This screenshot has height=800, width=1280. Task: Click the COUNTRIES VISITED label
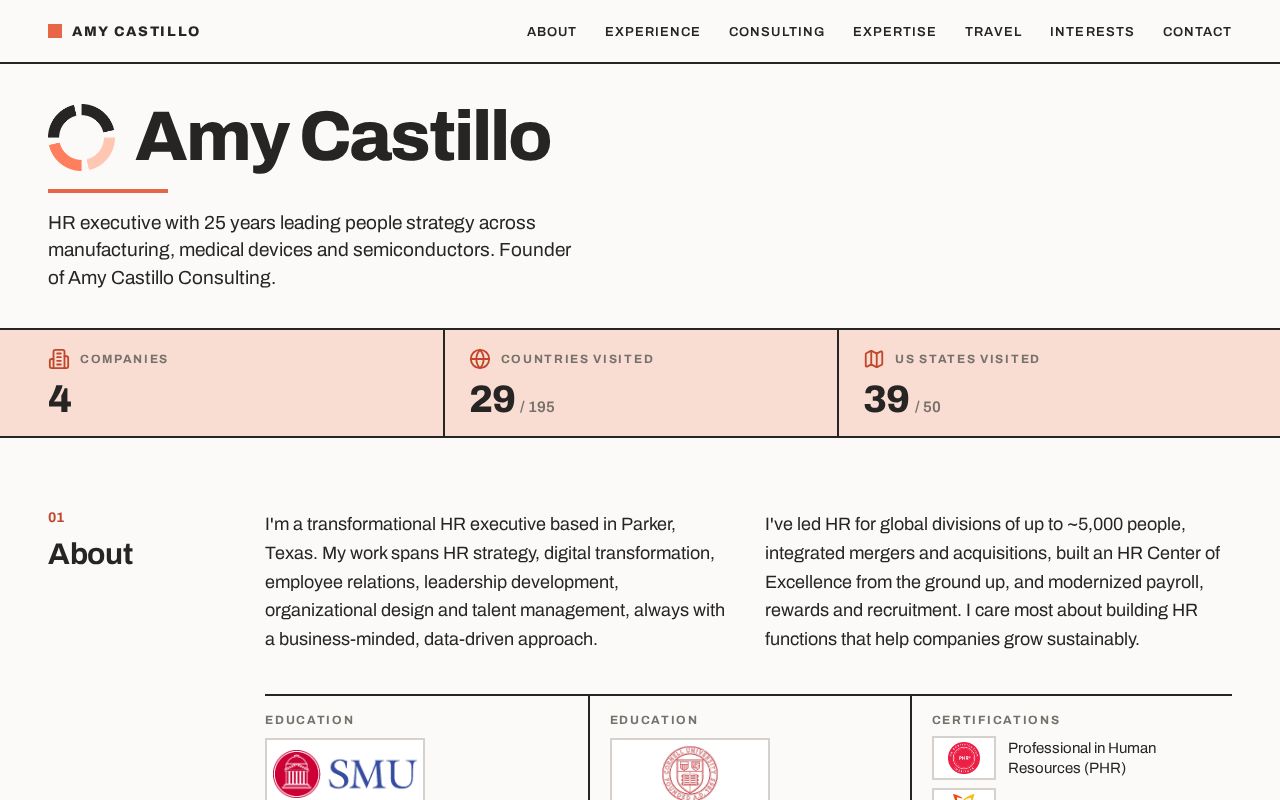click(x=577, y=359)
